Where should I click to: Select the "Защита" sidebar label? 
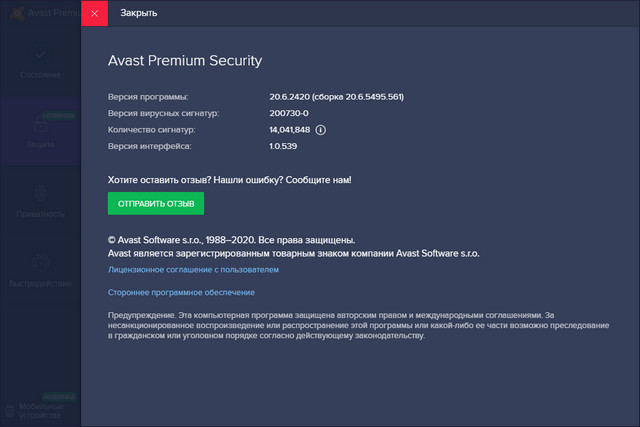click(40, 145)
